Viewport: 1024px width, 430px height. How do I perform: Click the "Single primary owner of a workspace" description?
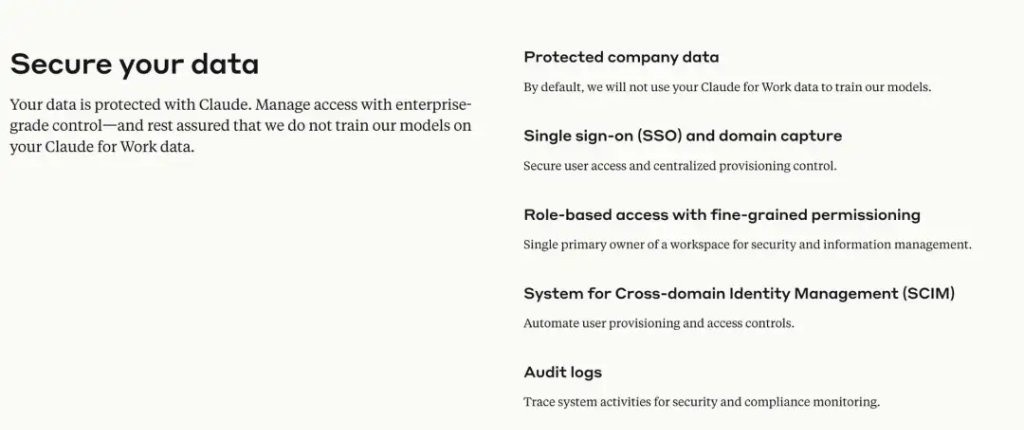tap(747, 244)
